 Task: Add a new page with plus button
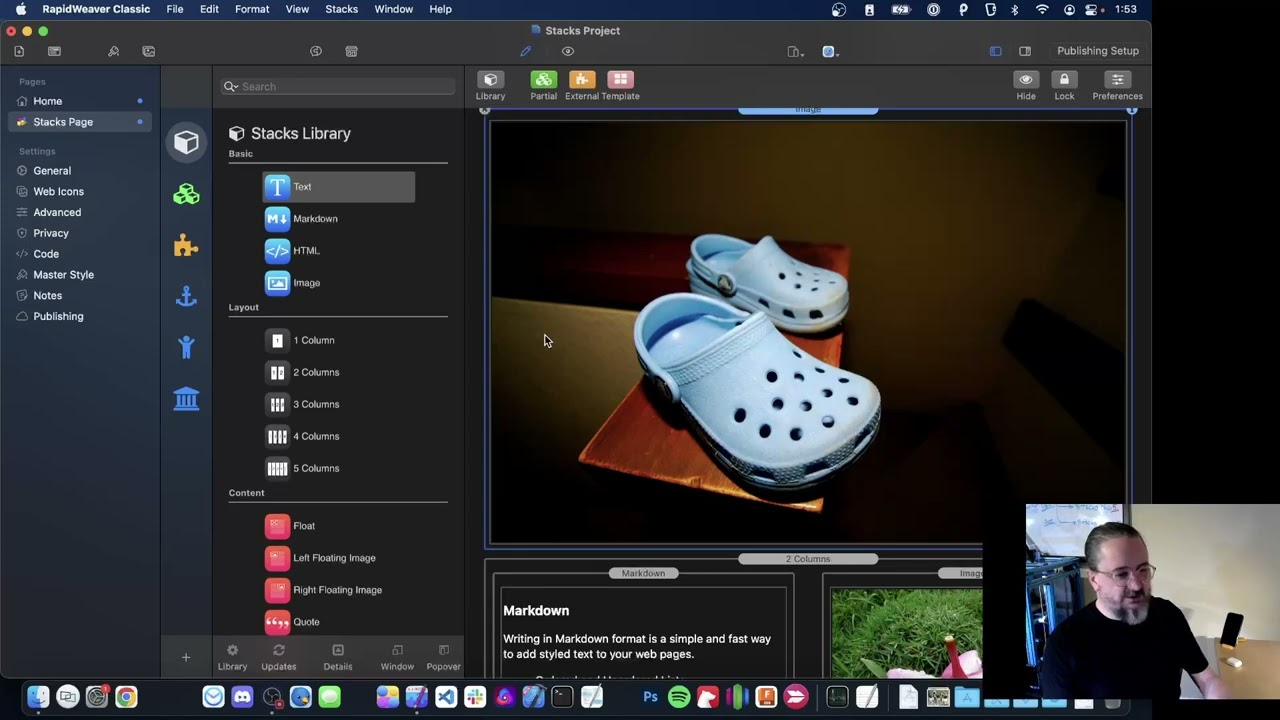(x=185, y=657)
